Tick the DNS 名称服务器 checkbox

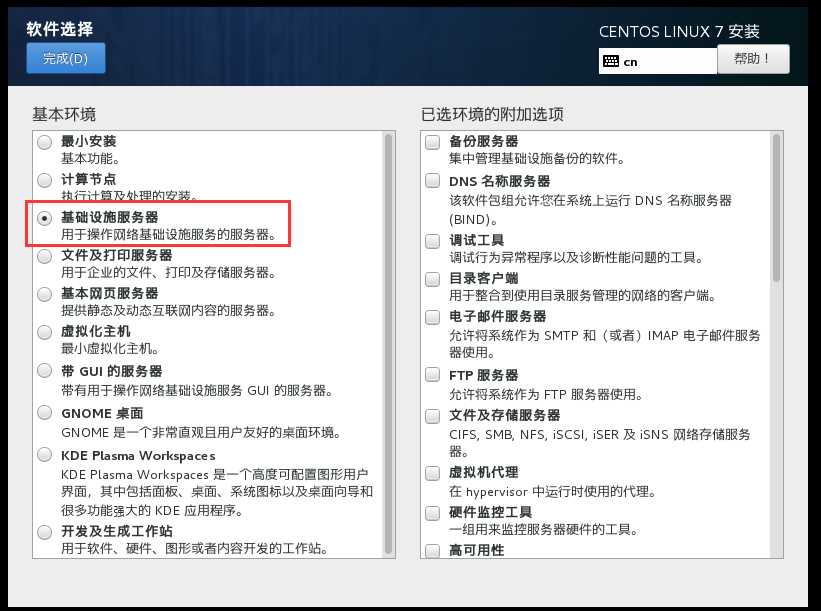coord(432,181)
